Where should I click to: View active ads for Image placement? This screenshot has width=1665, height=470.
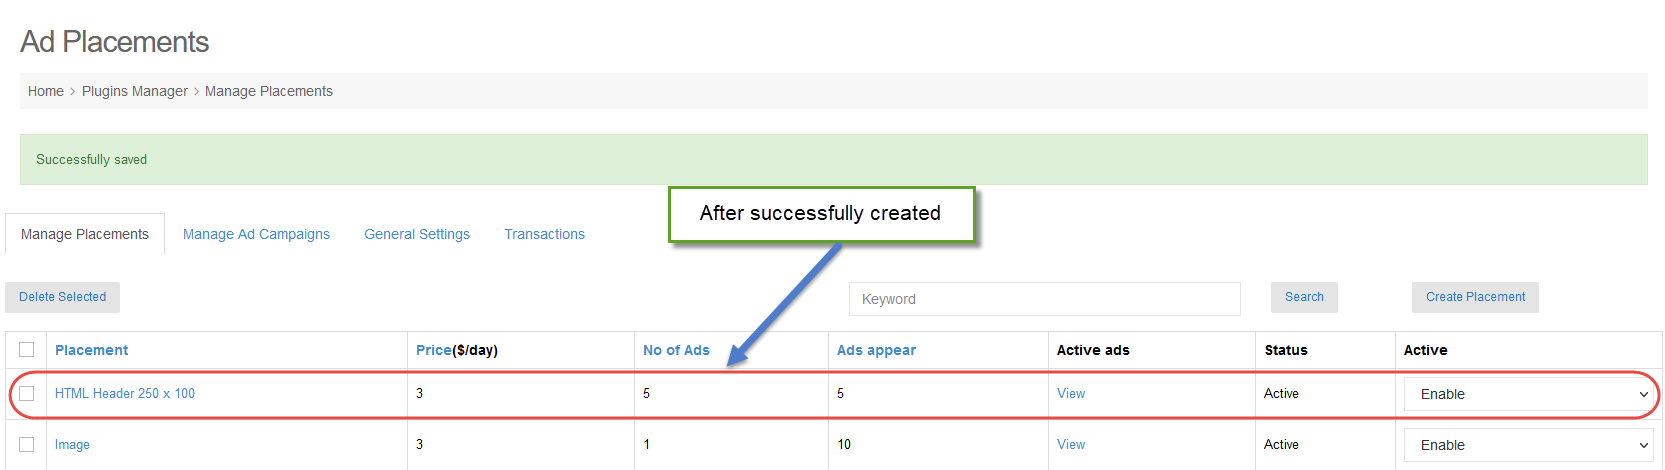click(1071, 444)
